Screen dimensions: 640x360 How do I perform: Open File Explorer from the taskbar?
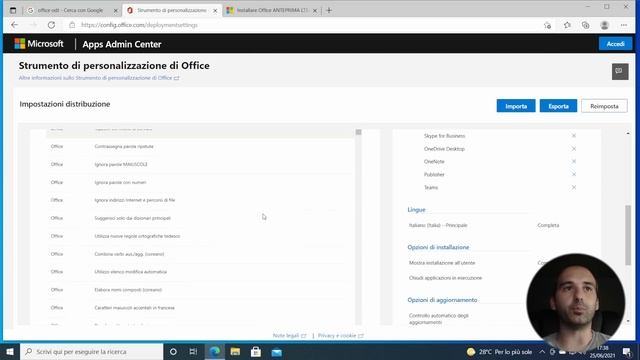[x=235, y=351]
